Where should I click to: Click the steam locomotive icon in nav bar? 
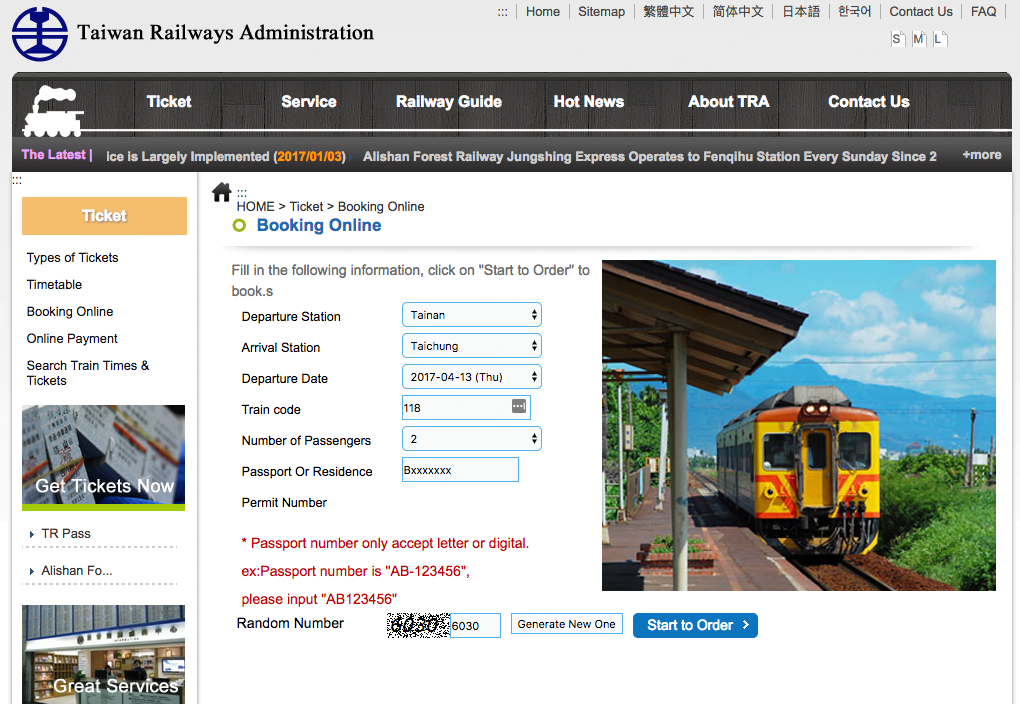pyautogui.click(x=53, y=111)
